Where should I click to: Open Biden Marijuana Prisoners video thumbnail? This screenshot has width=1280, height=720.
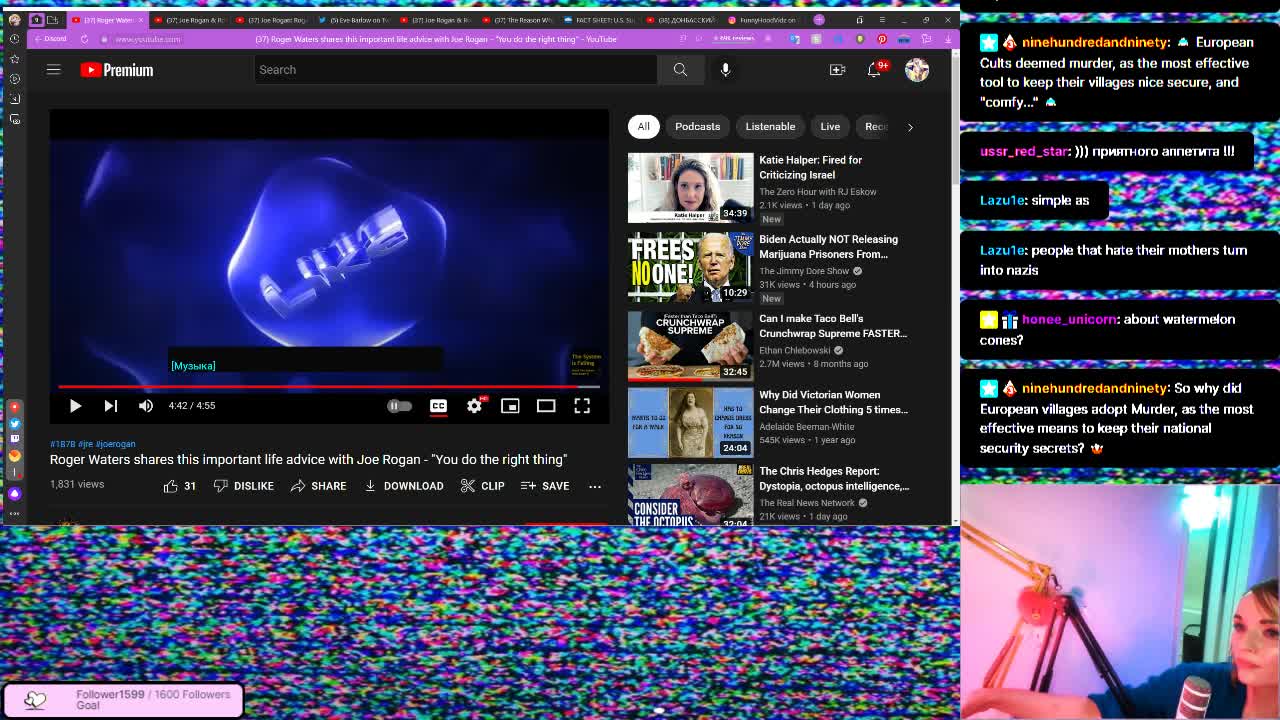tap(690, 267)
